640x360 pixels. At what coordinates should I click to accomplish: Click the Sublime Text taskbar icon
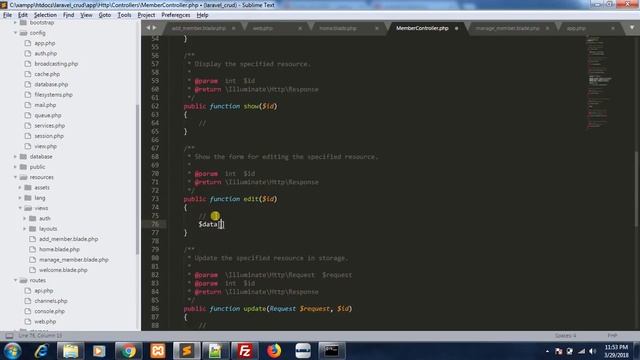[187, 351]
